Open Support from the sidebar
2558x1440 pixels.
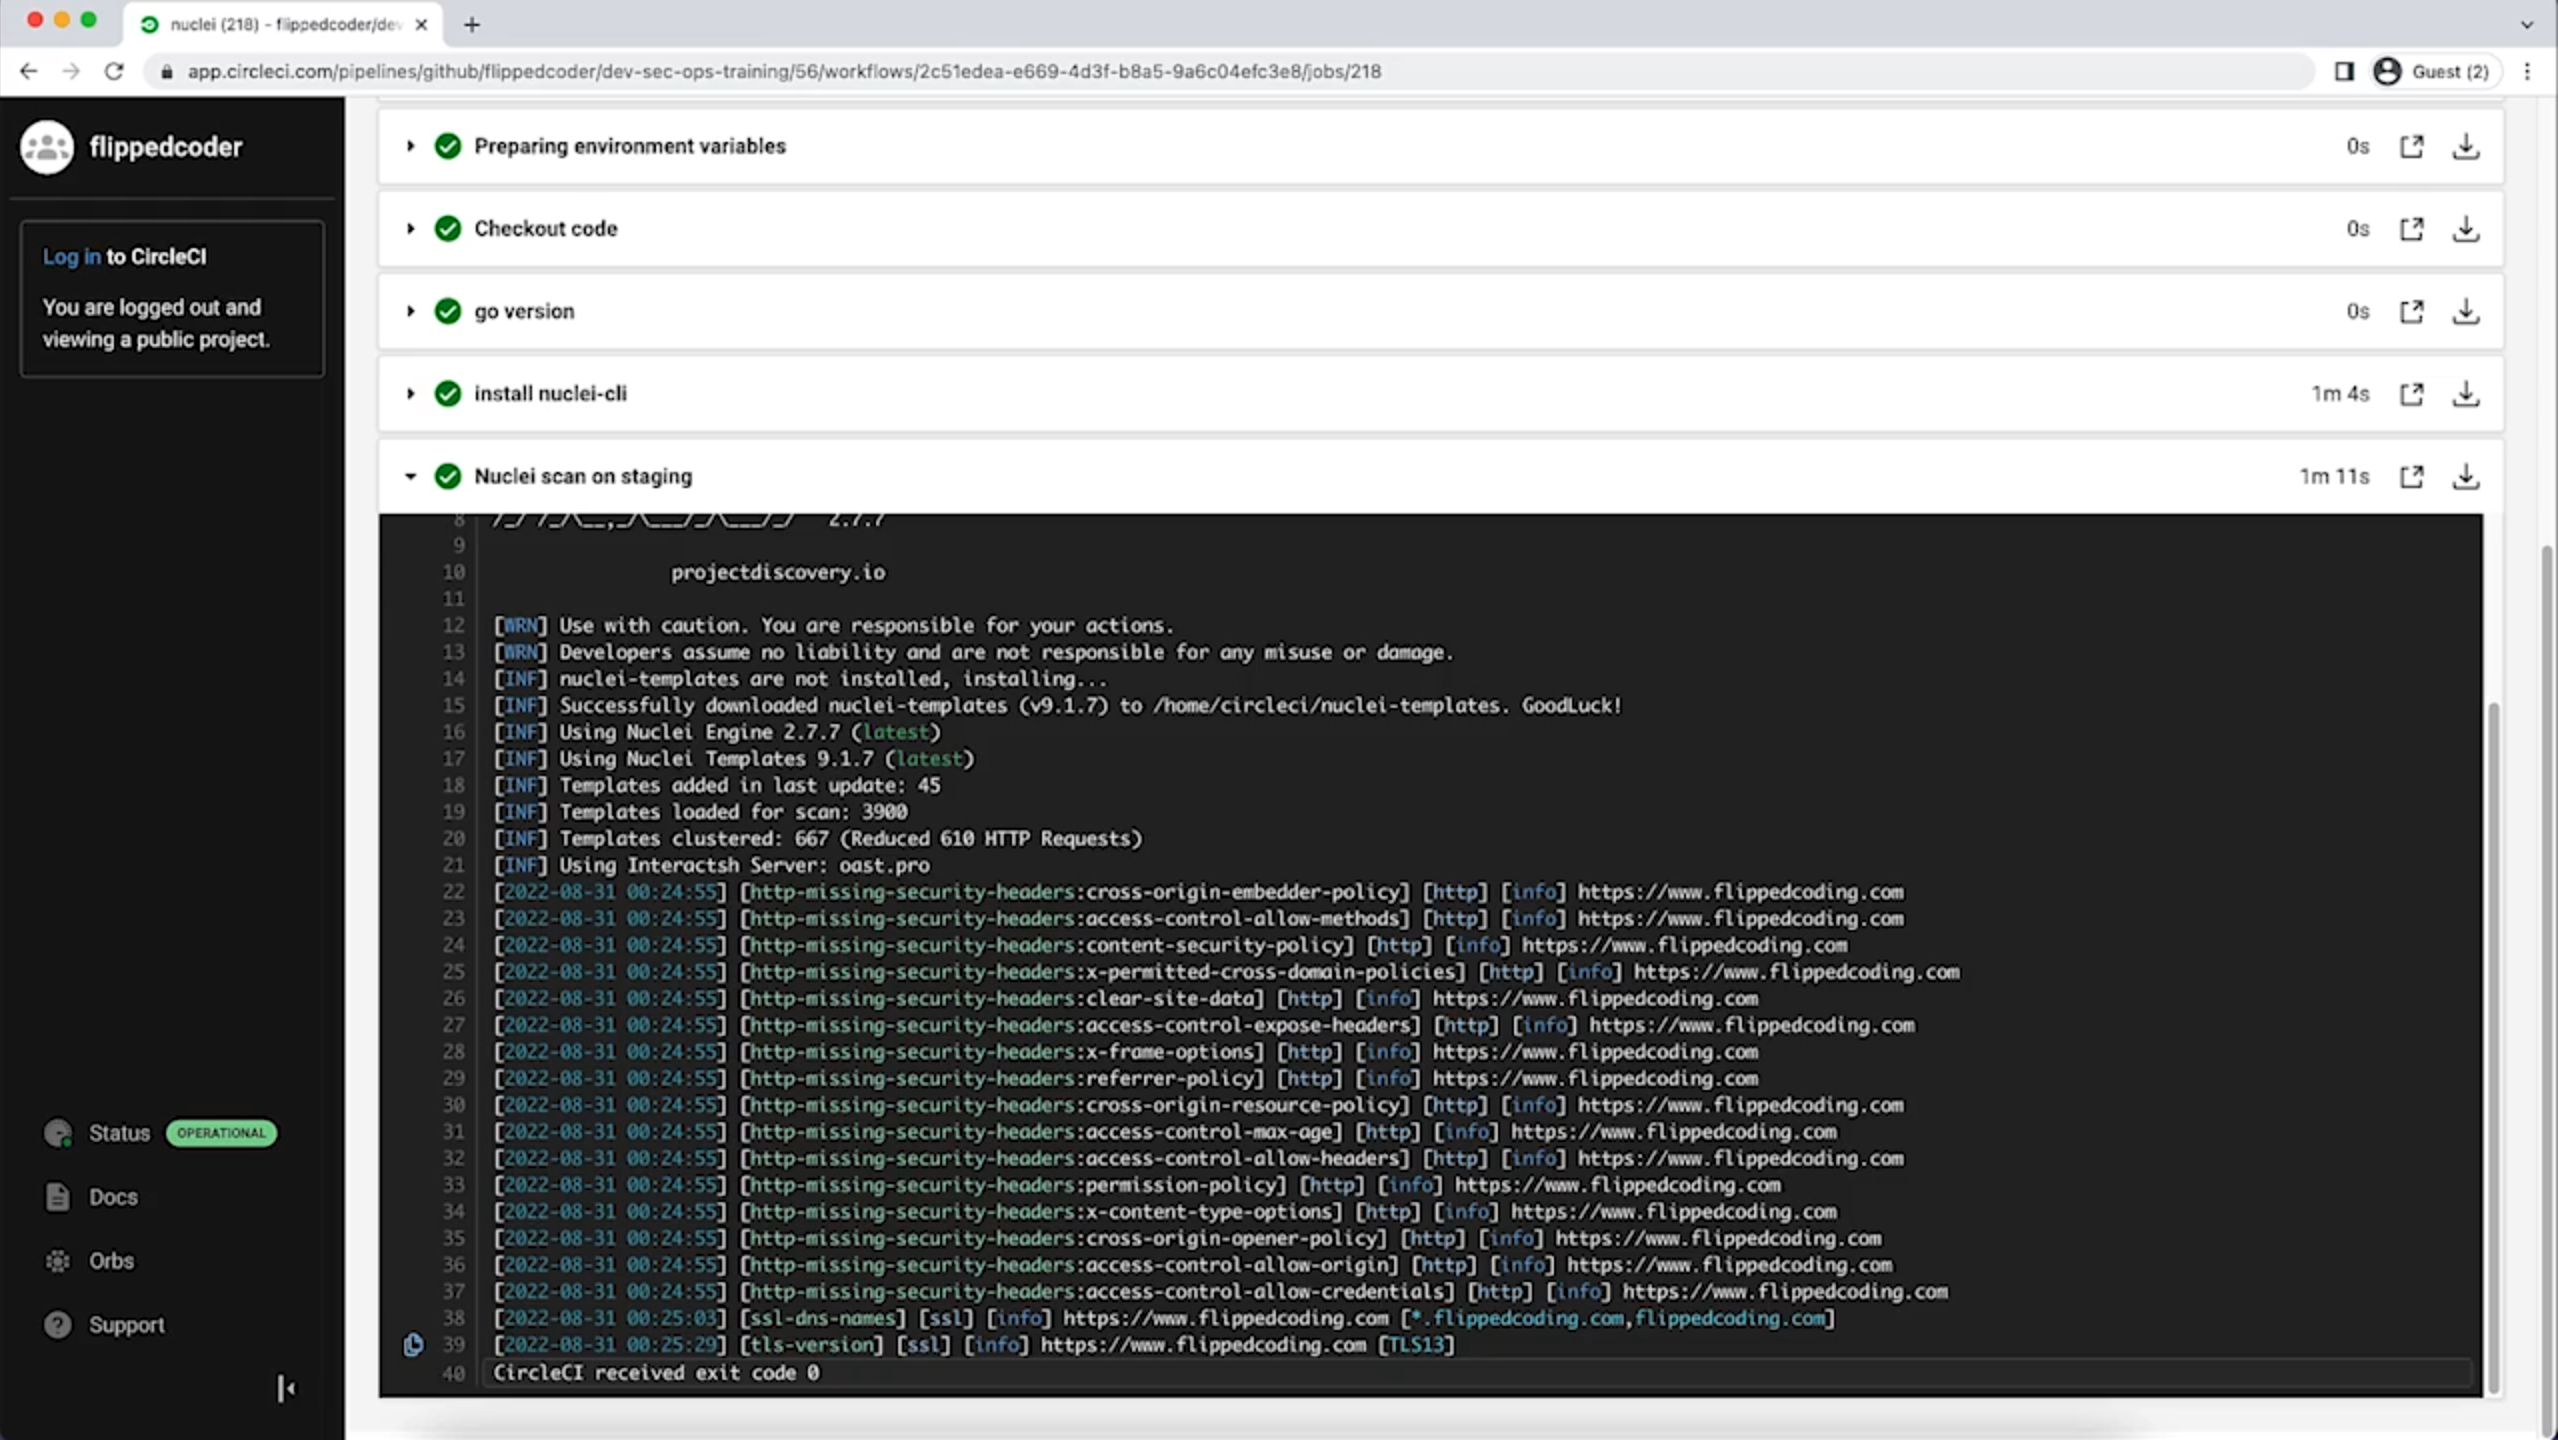pos(126,1325)
